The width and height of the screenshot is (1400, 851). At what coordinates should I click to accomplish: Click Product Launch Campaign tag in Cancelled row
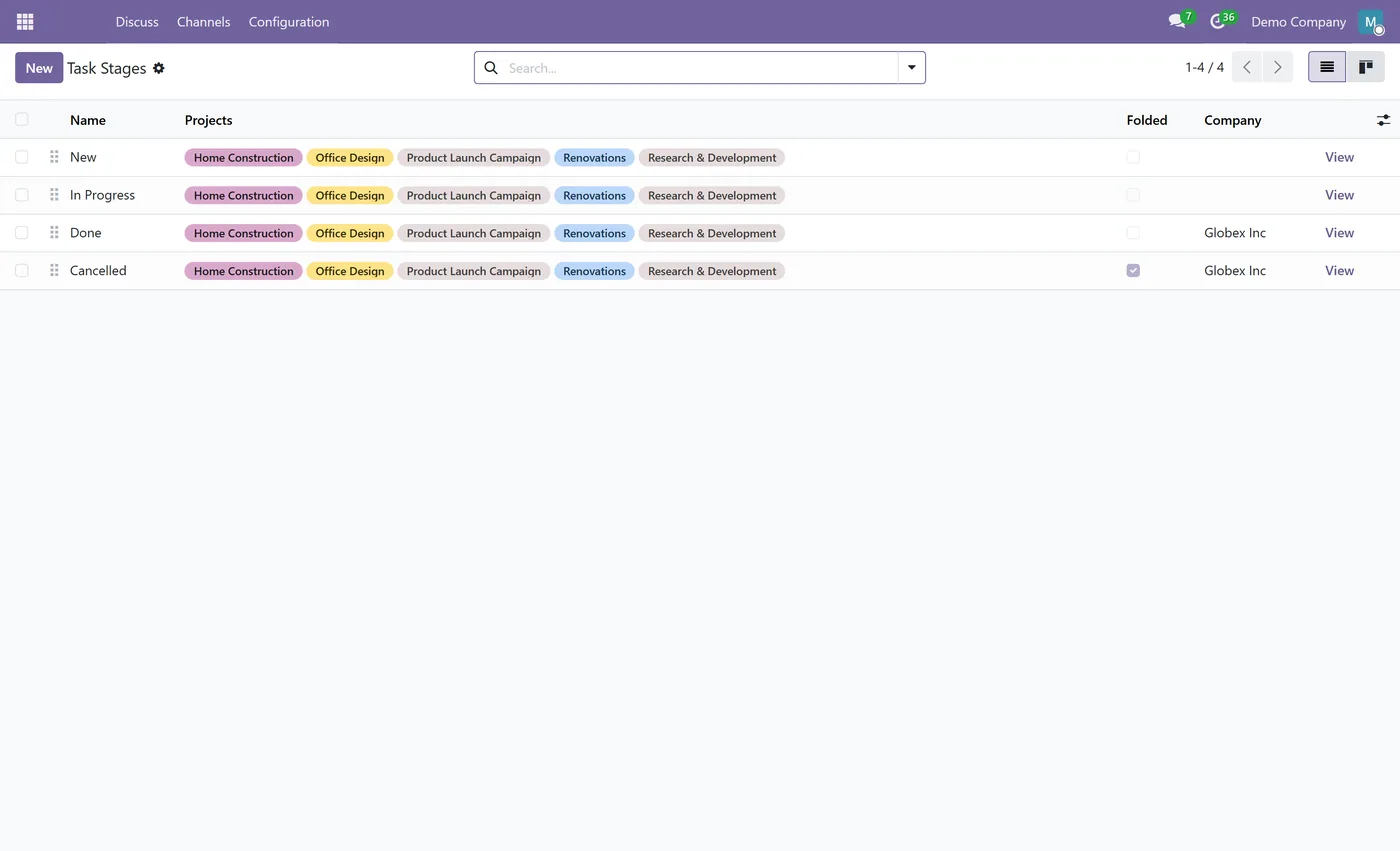point(473,271)
